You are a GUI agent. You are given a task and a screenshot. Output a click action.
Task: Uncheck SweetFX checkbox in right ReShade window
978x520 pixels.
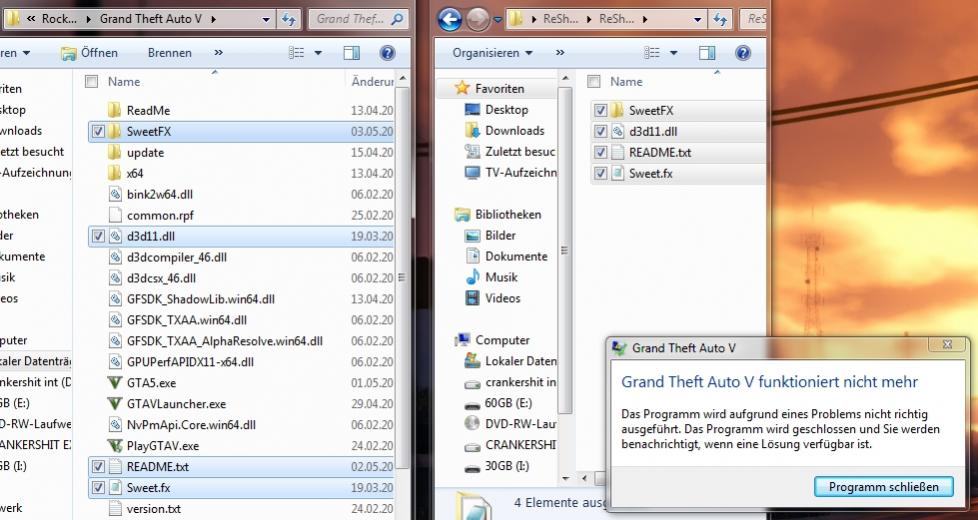pos(600,110)
